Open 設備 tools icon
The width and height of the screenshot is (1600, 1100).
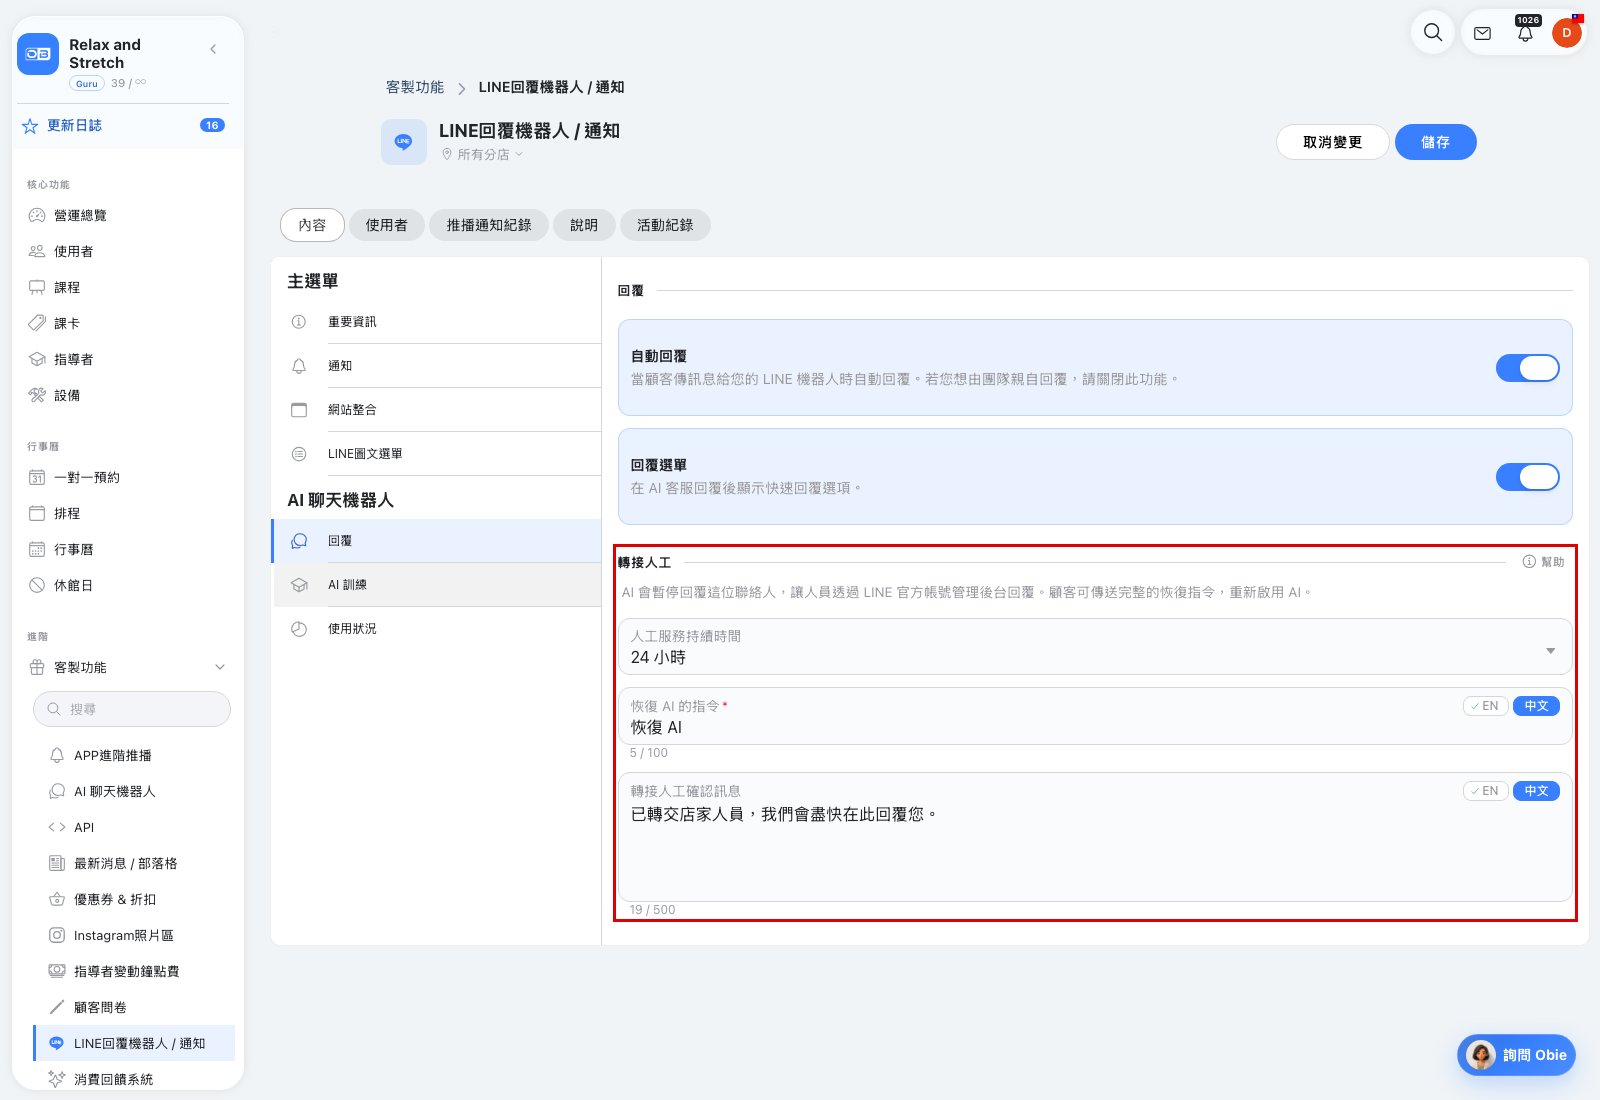click(x=37, y=395)
